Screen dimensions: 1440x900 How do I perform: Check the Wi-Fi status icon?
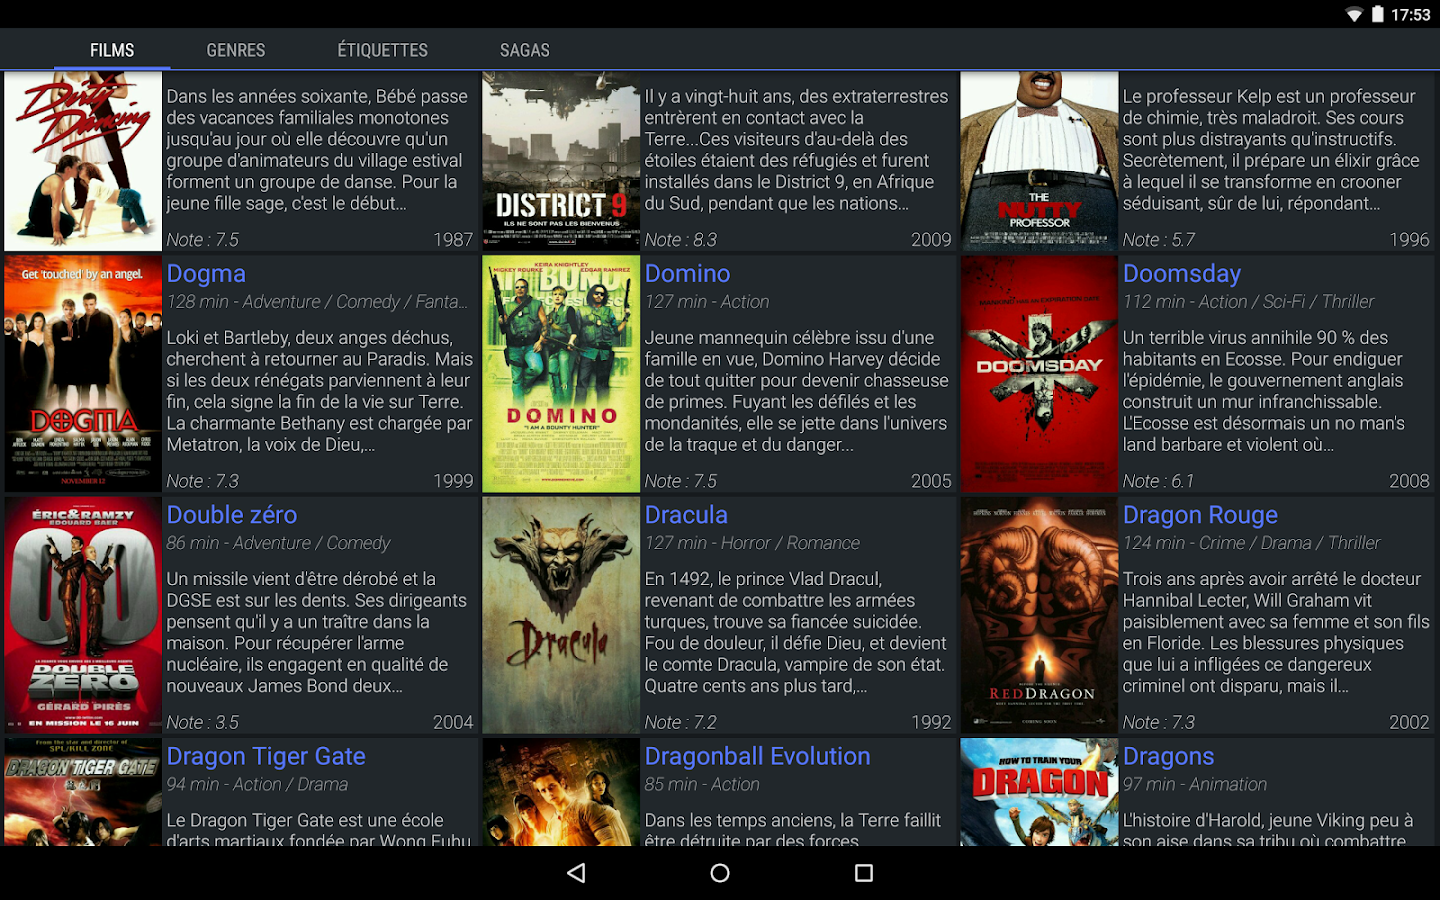point(1354,14)
